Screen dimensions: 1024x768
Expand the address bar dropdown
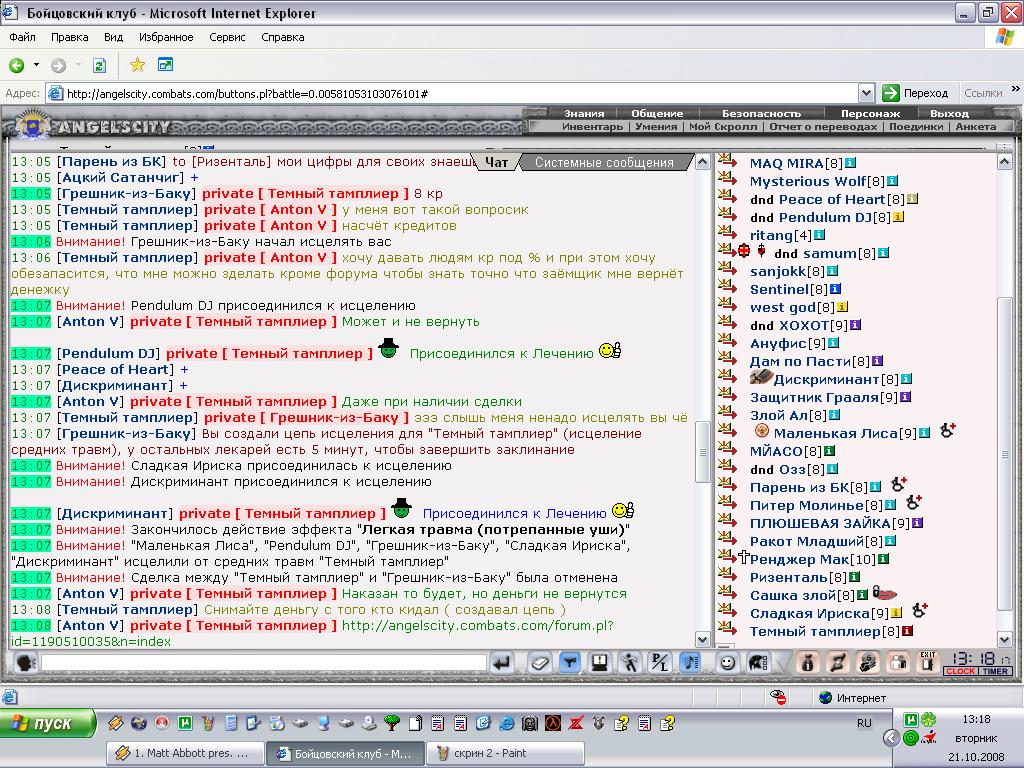[866, 93]
